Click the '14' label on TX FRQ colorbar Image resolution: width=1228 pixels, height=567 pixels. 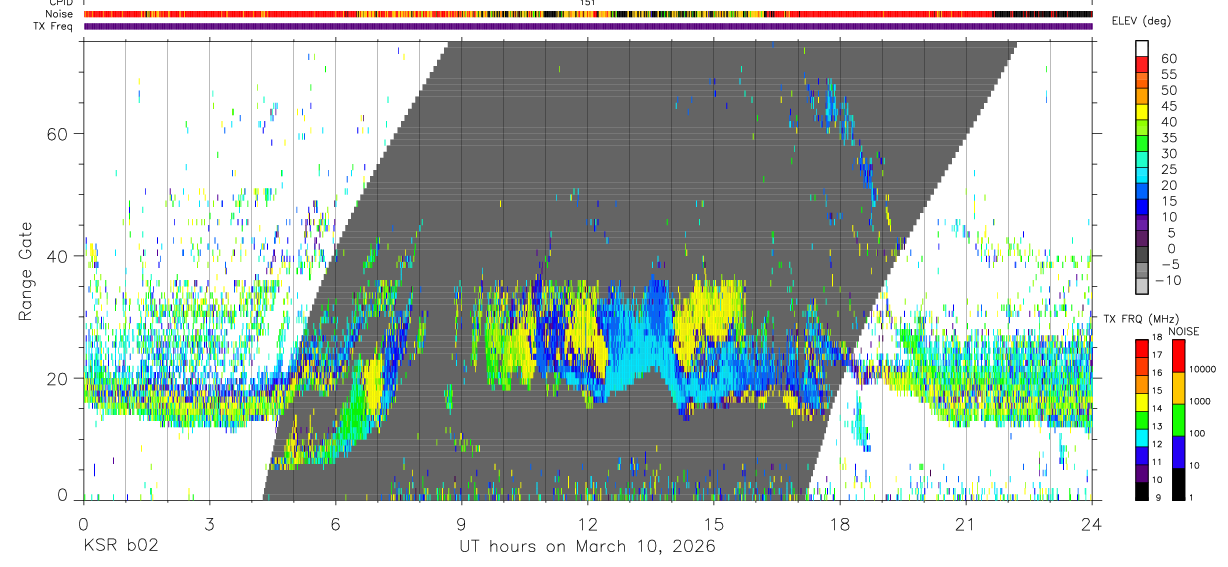tap(1159, 409)
